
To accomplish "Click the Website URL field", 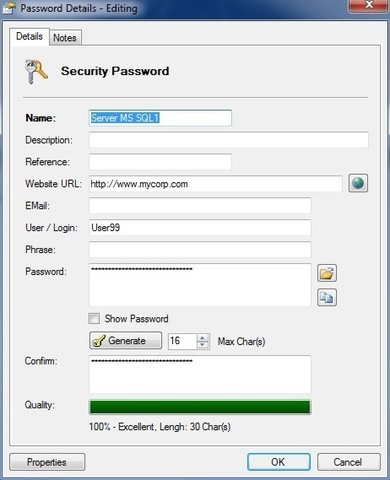I will [216, 184].
